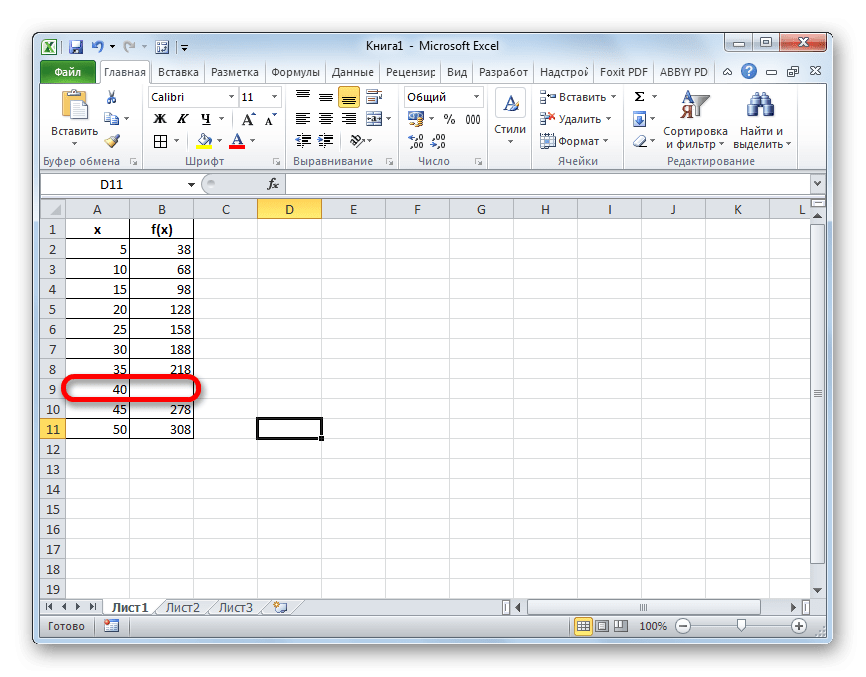The height and width of the screenshot is (677, 866).
Task: Click the thousands separator 000 icon
Action: point(473,119)
